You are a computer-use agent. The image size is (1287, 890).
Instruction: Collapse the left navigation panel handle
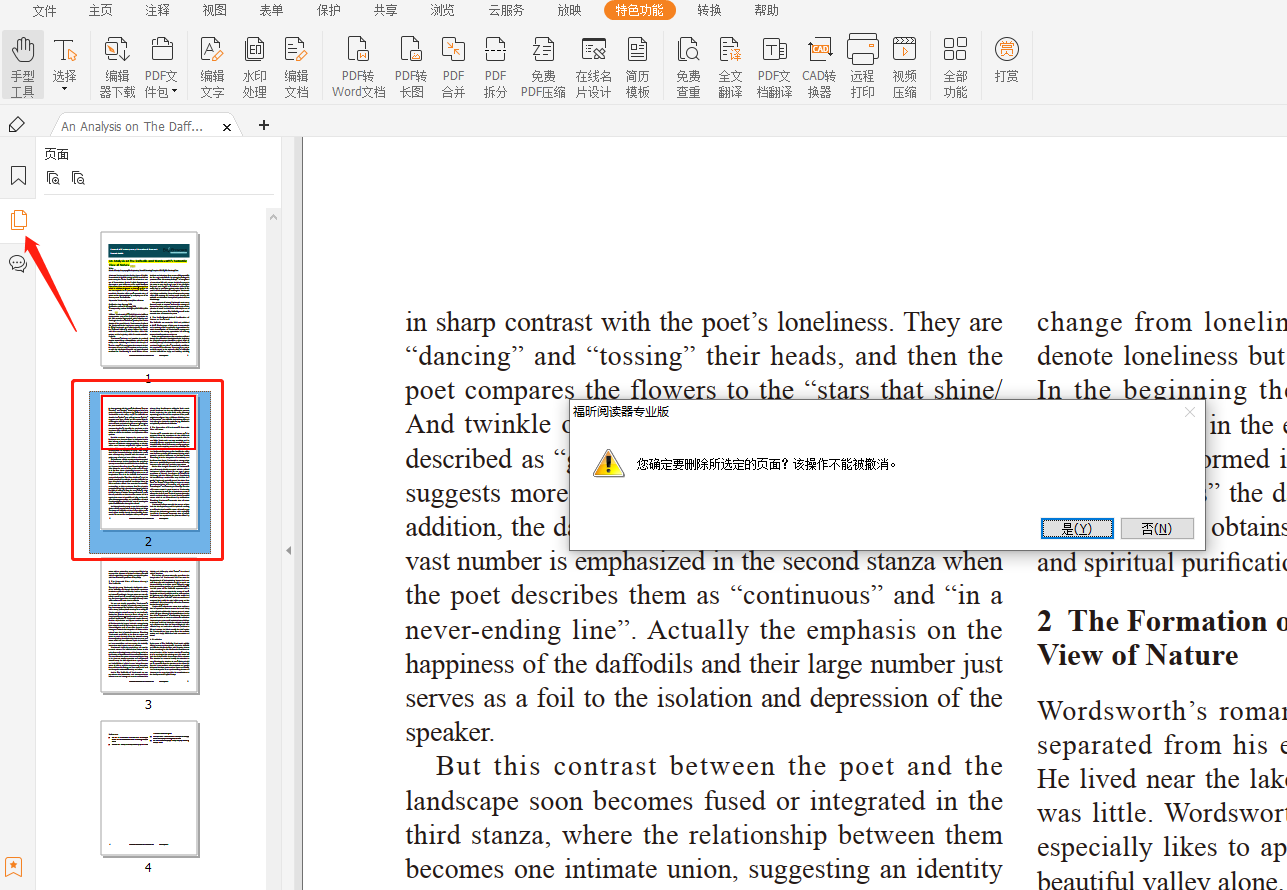[x=289, y=550]
